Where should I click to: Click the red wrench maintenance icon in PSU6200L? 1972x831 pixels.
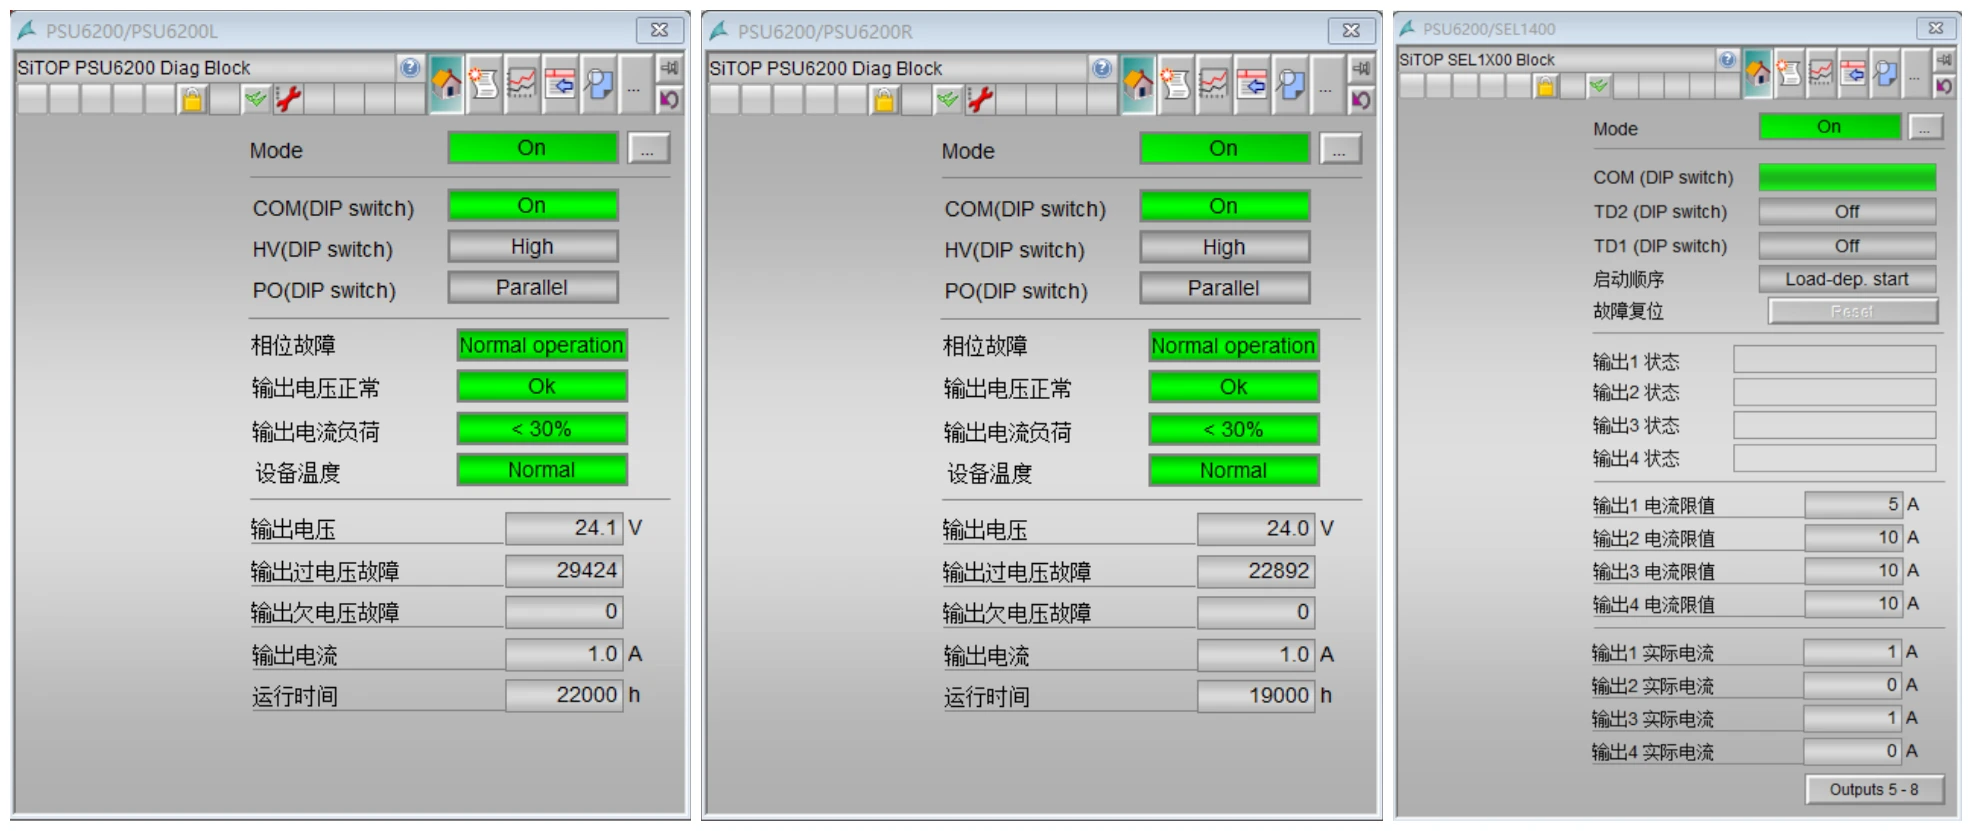point(289,99)
